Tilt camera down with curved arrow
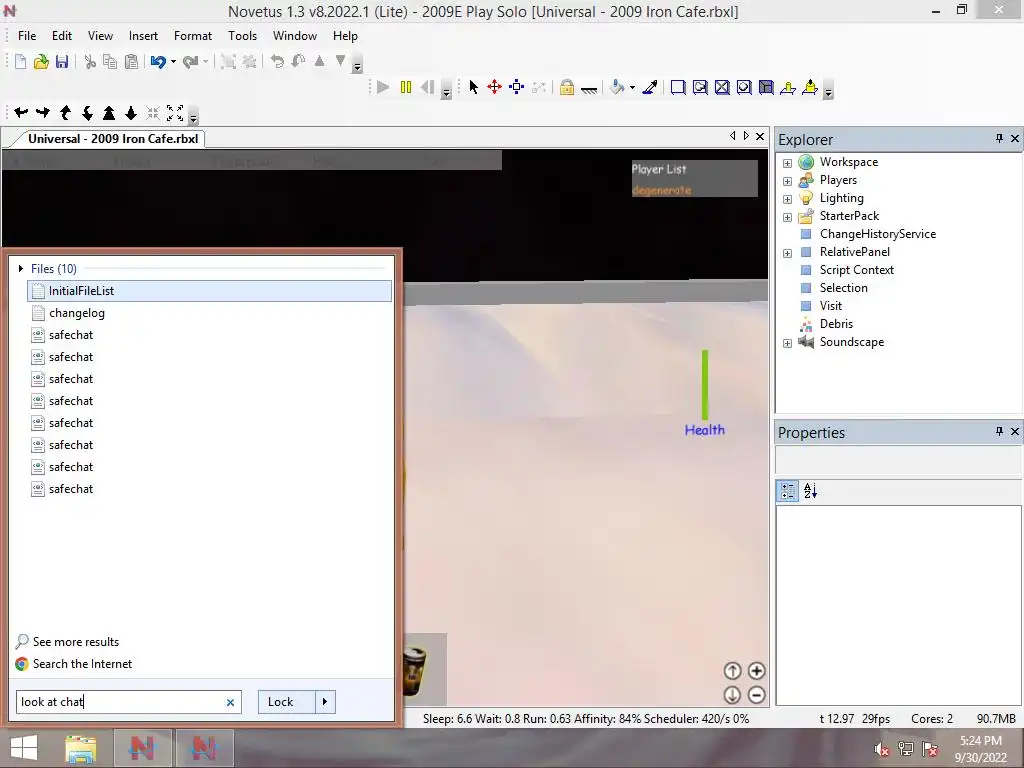 [87, 113]
